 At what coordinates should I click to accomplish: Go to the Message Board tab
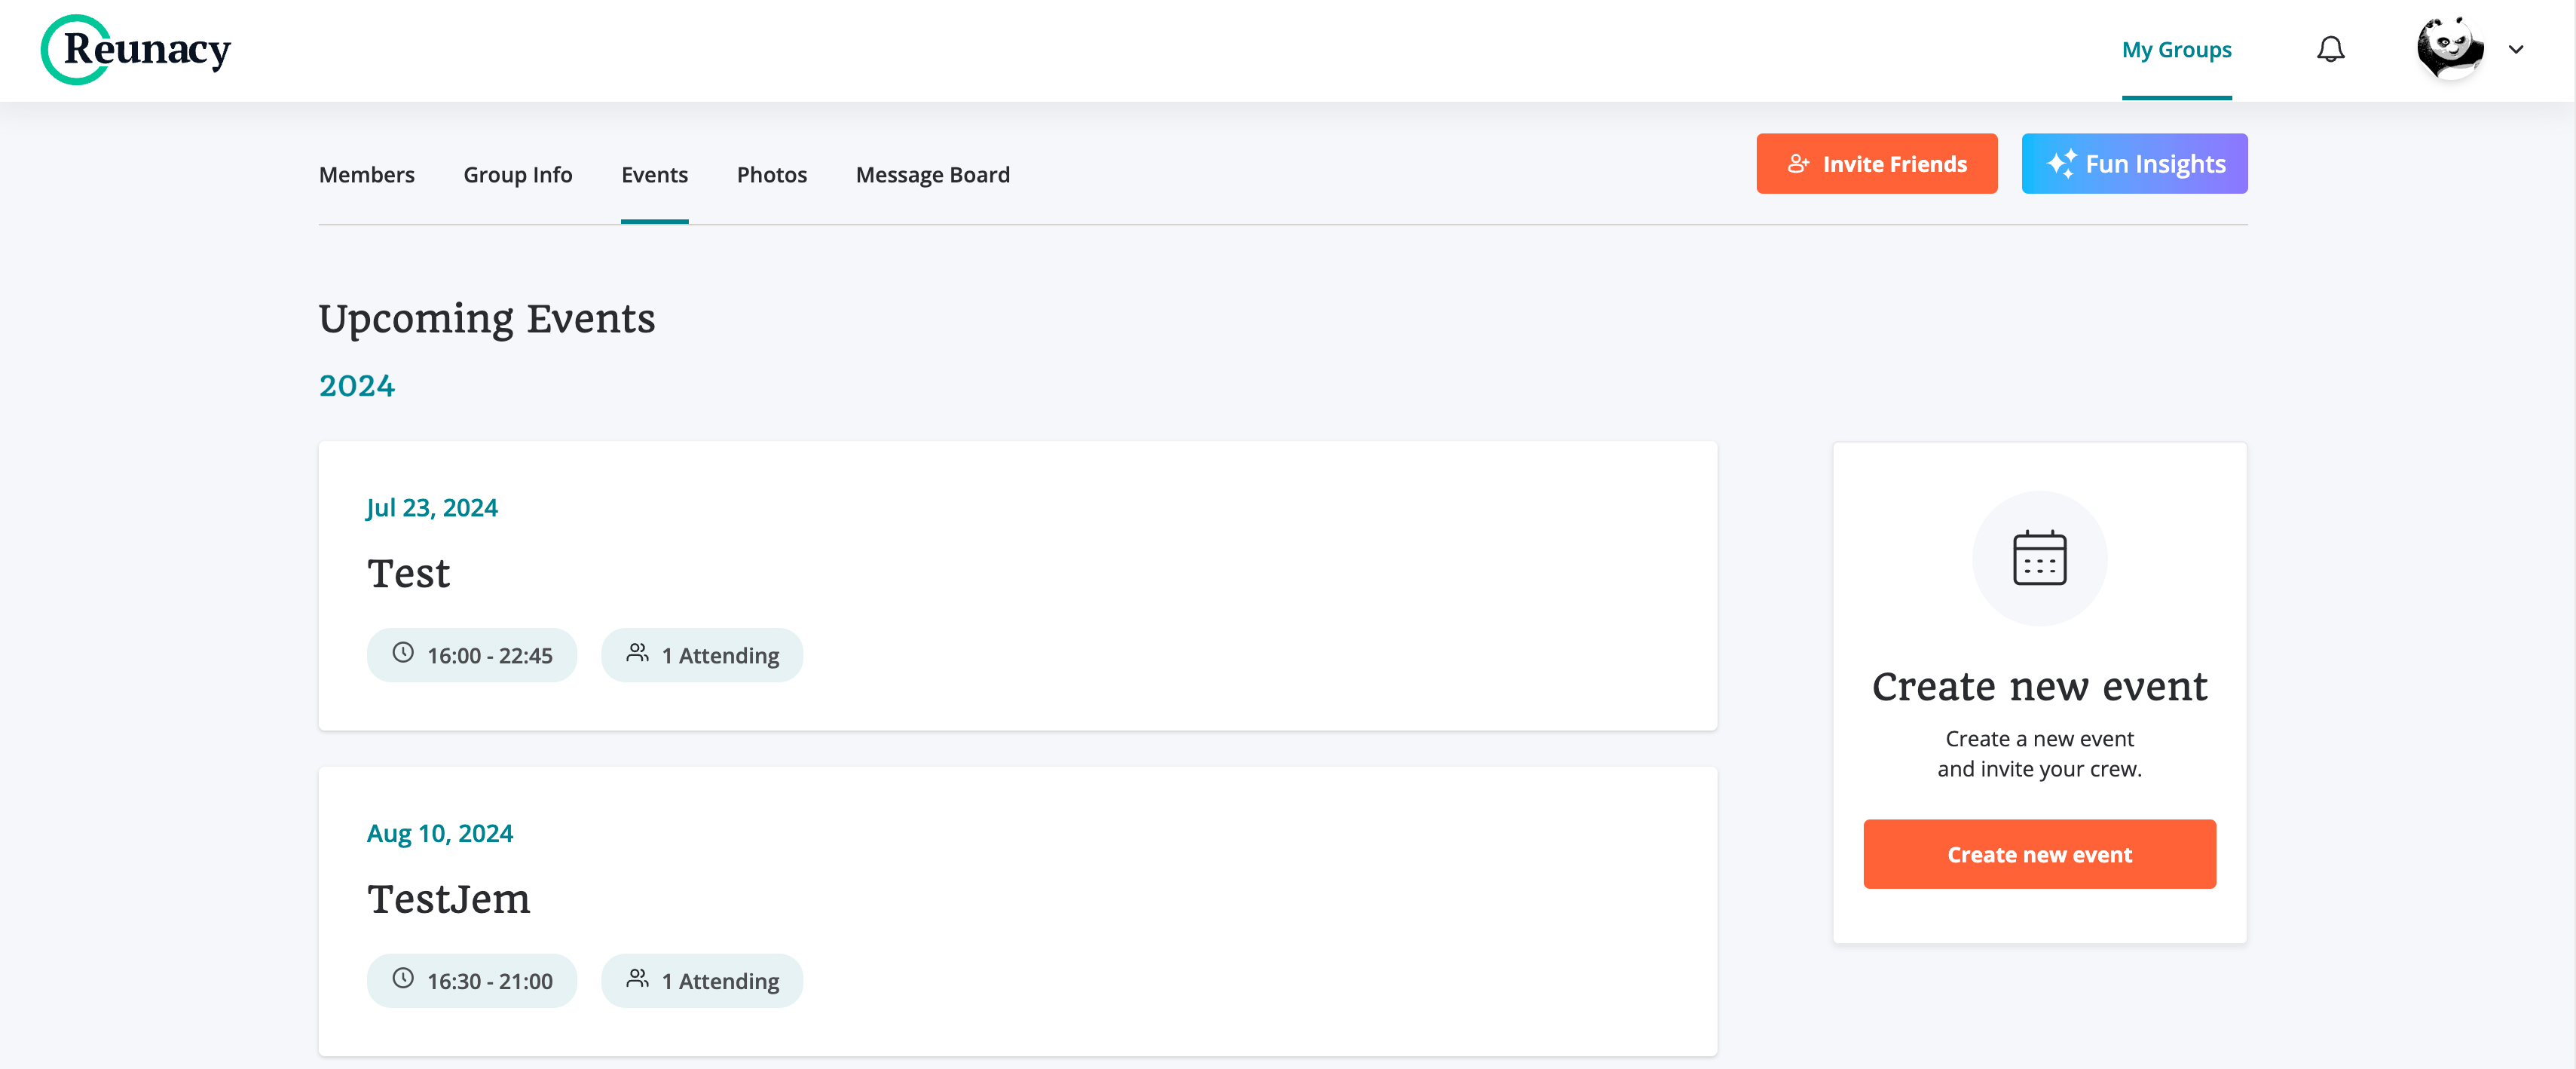932,175
